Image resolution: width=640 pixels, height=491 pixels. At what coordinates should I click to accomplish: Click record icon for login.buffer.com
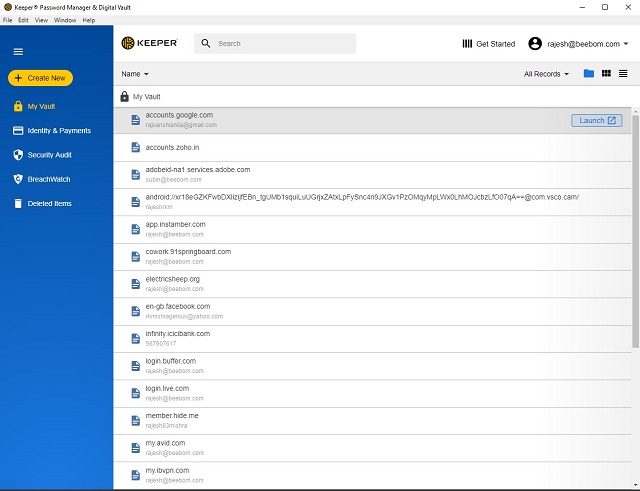(136, 366)
